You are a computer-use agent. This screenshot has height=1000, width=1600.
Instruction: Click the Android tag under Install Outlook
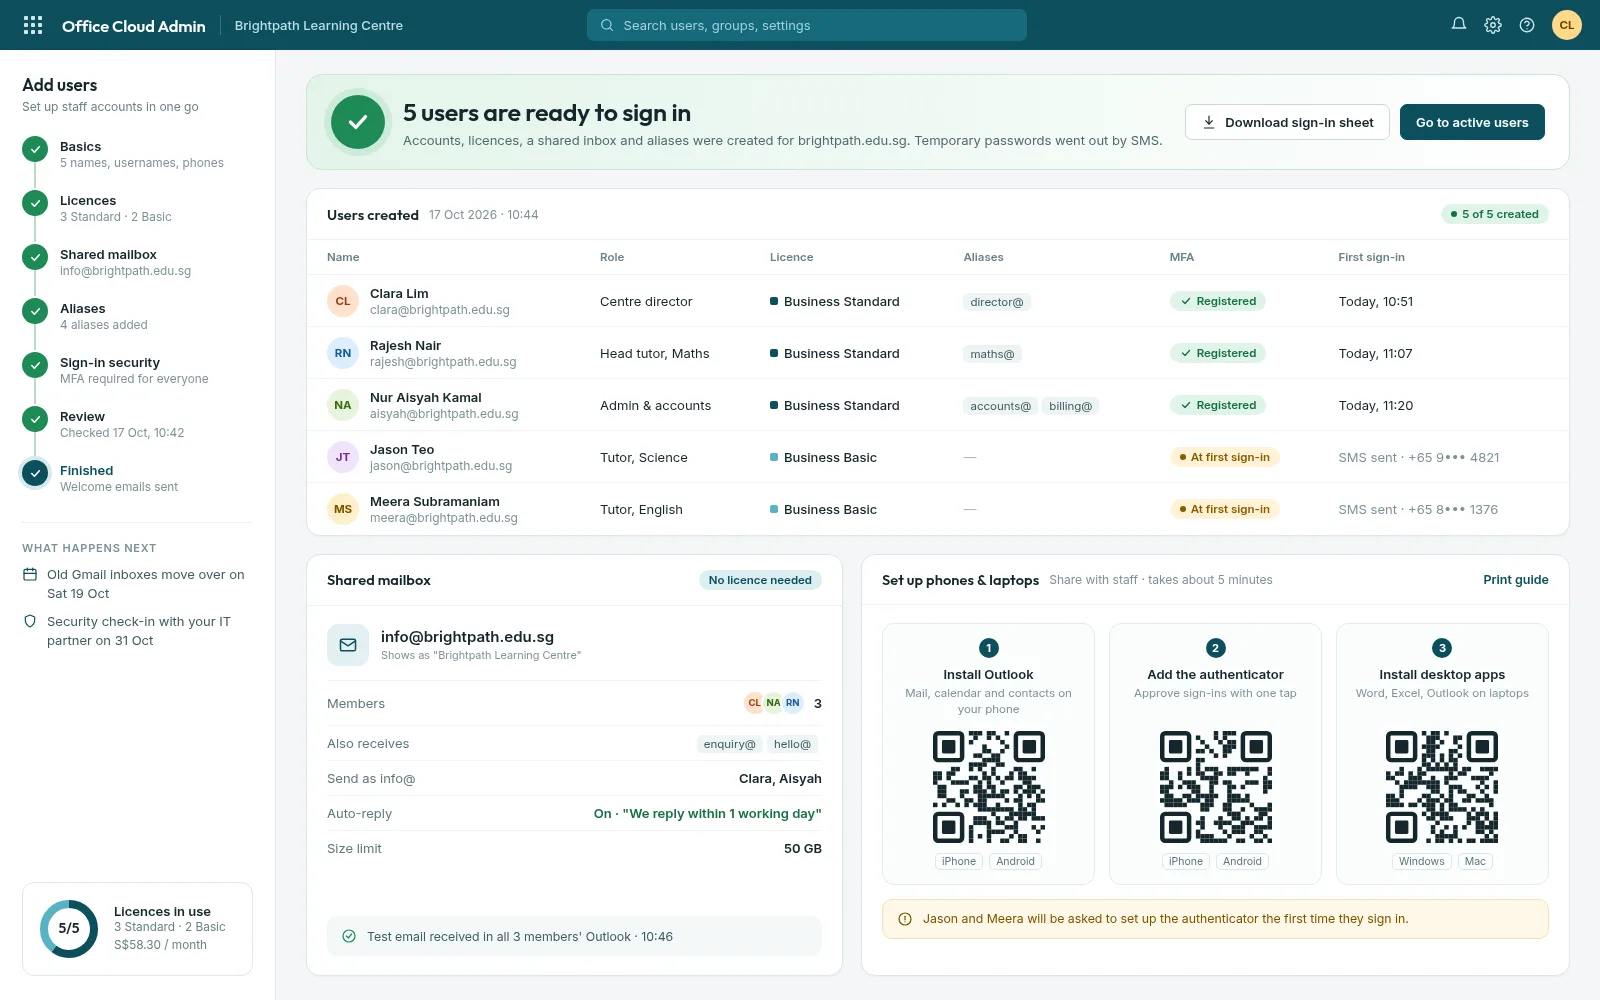coord(1015,861)
